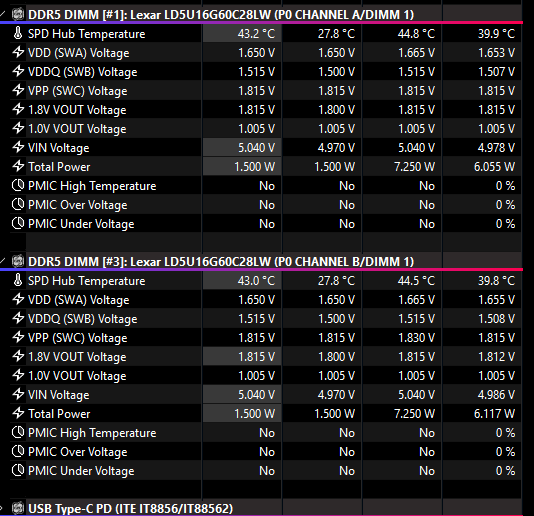Select DIMM #3 1.0V VOUT Voltage label

coord(77,376)
